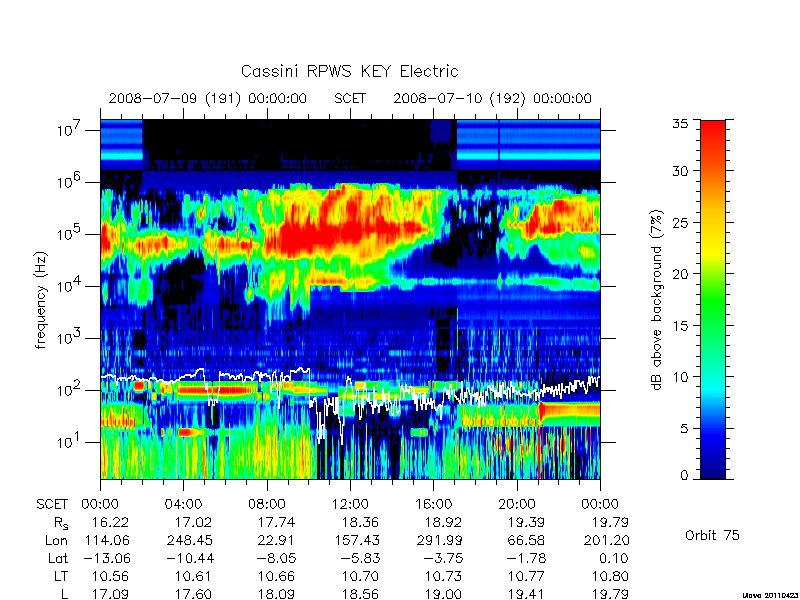
Task: Click the 'SCET' row header below the plot
Action: [52, 504]
